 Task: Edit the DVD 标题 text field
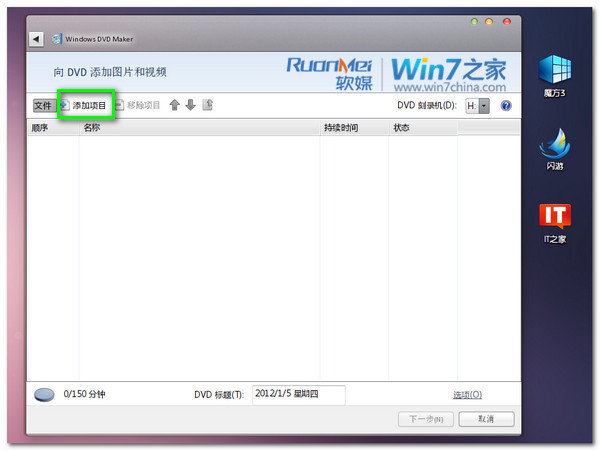click(x=298, y=394)
